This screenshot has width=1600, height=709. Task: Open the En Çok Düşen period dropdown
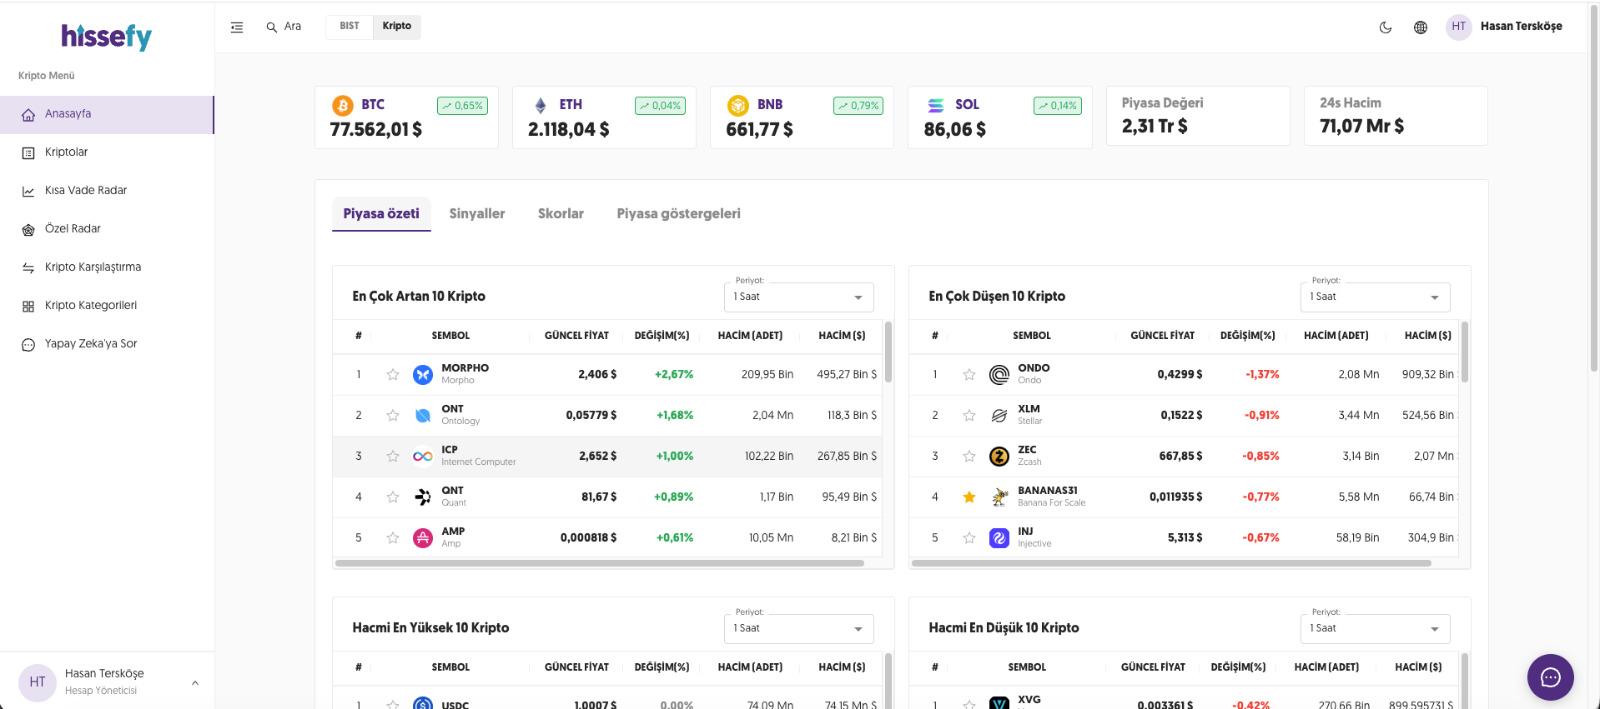pyautogui.click(x=1375, y=297)
